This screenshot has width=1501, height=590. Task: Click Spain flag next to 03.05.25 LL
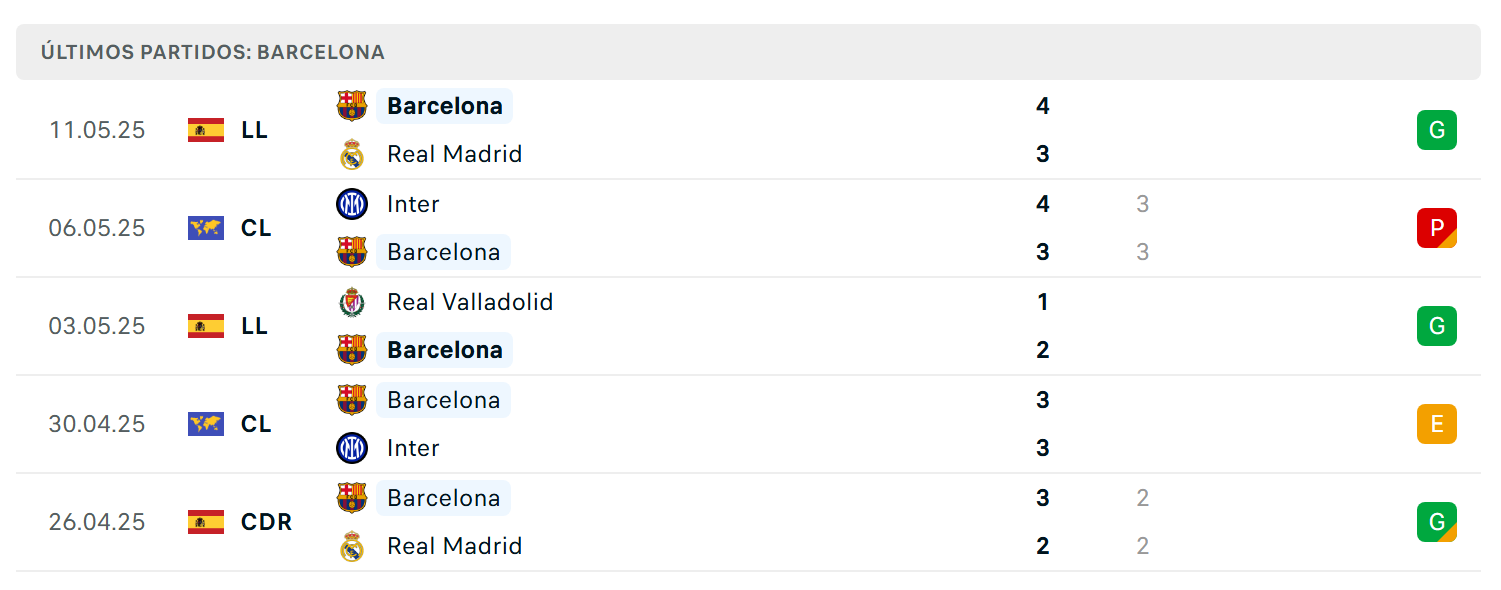206,326
